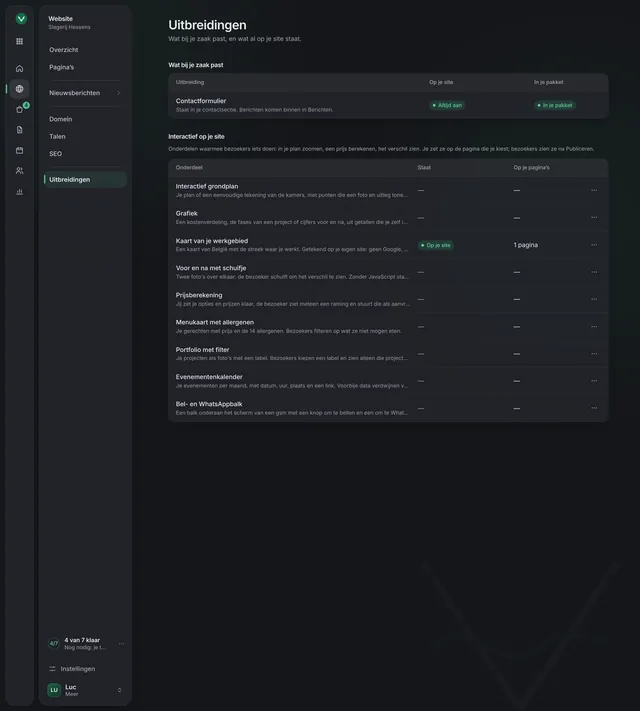Image resolution: width=640 pixels, height=711 pixels.
Task: Open options menu for Prijsberekening
Action: point(594,299)
